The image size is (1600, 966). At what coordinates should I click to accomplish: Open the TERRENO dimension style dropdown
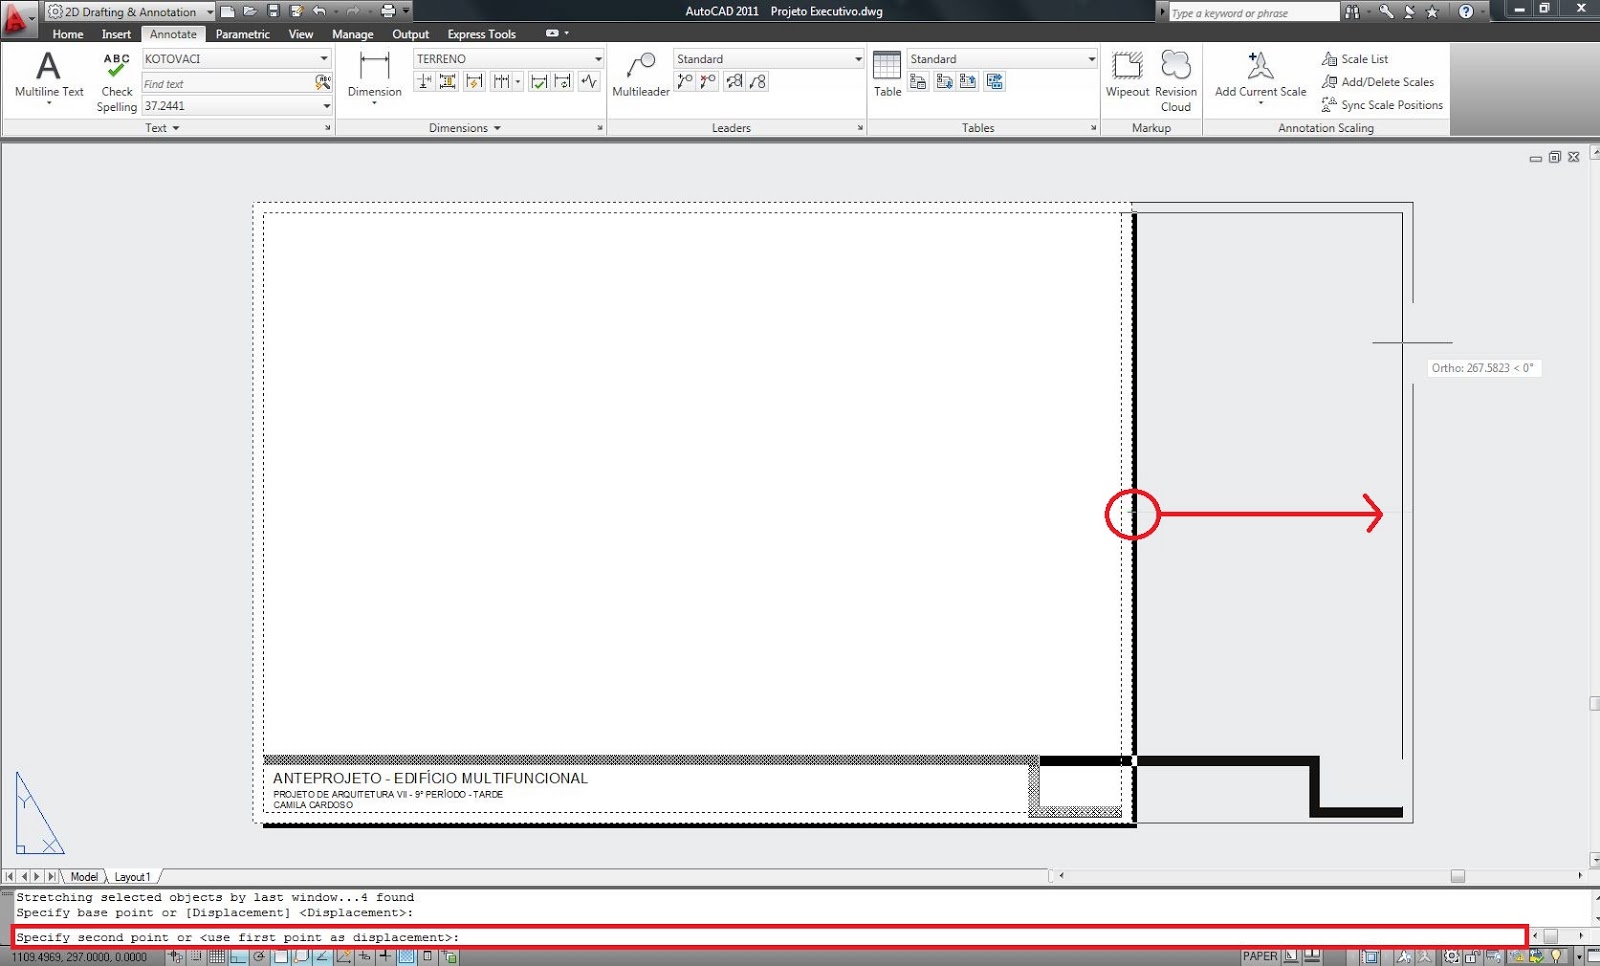click(597, 58)
